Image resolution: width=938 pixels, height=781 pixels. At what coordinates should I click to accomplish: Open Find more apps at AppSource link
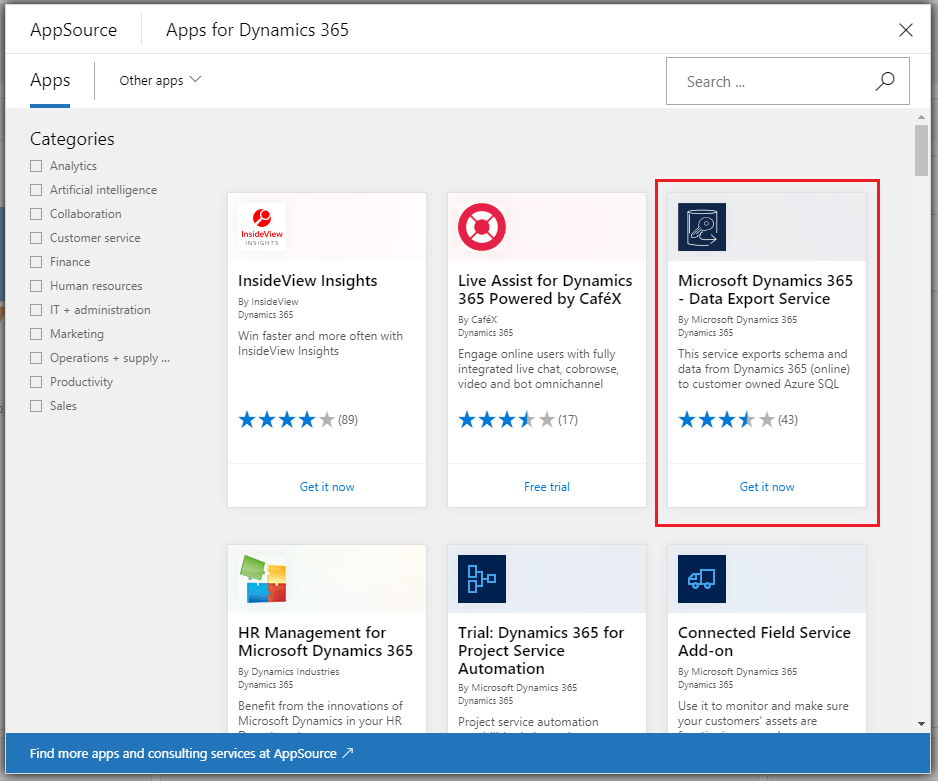[x=191, y=753]
